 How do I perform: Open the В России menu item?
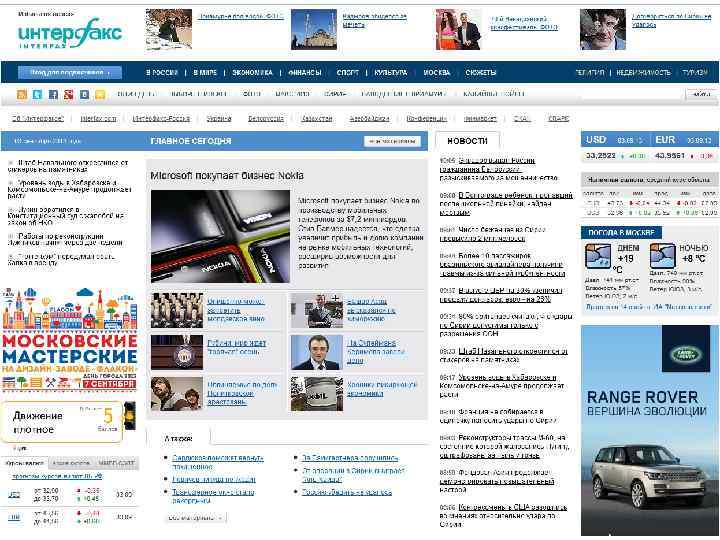click(x=162, y=73)
